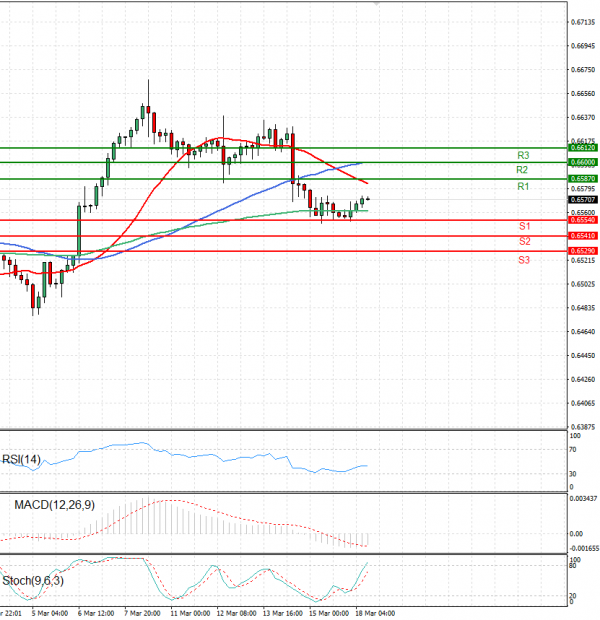Screen dimensions: 600x620
Task: Click the 0.63875 price axis value
Action: 583,427
